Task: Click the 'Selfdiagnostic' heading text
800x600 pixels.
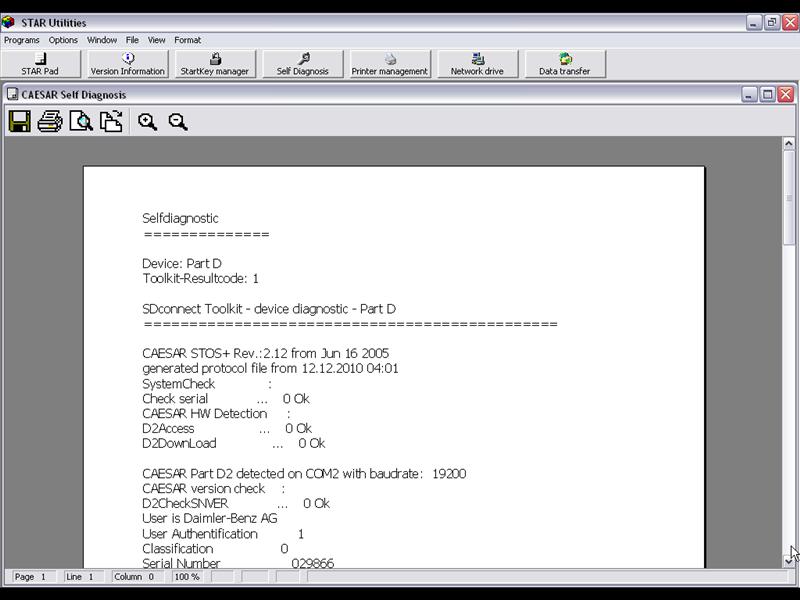Action: click(x=180, y=218)
